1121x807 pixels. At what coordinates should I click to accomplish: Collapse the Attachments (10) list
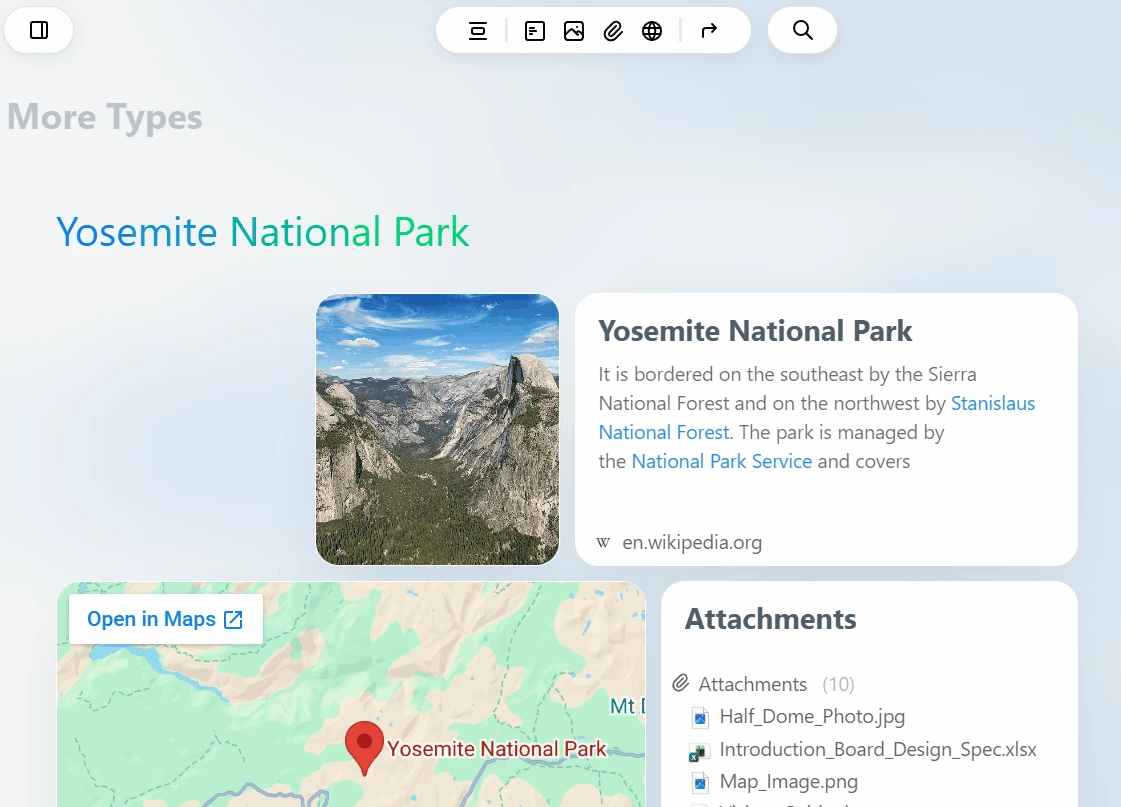pyautogui.click(x=764, y=684)
